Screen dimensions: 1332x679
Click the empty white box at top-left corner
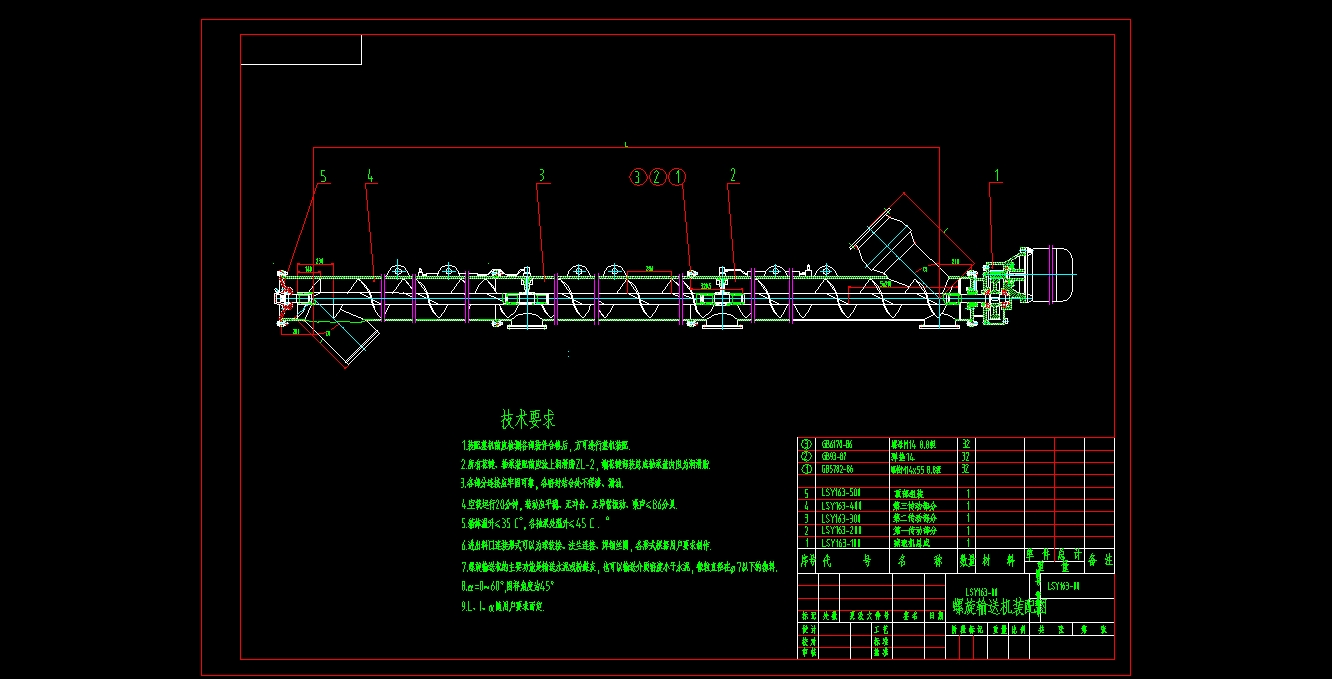301,50
